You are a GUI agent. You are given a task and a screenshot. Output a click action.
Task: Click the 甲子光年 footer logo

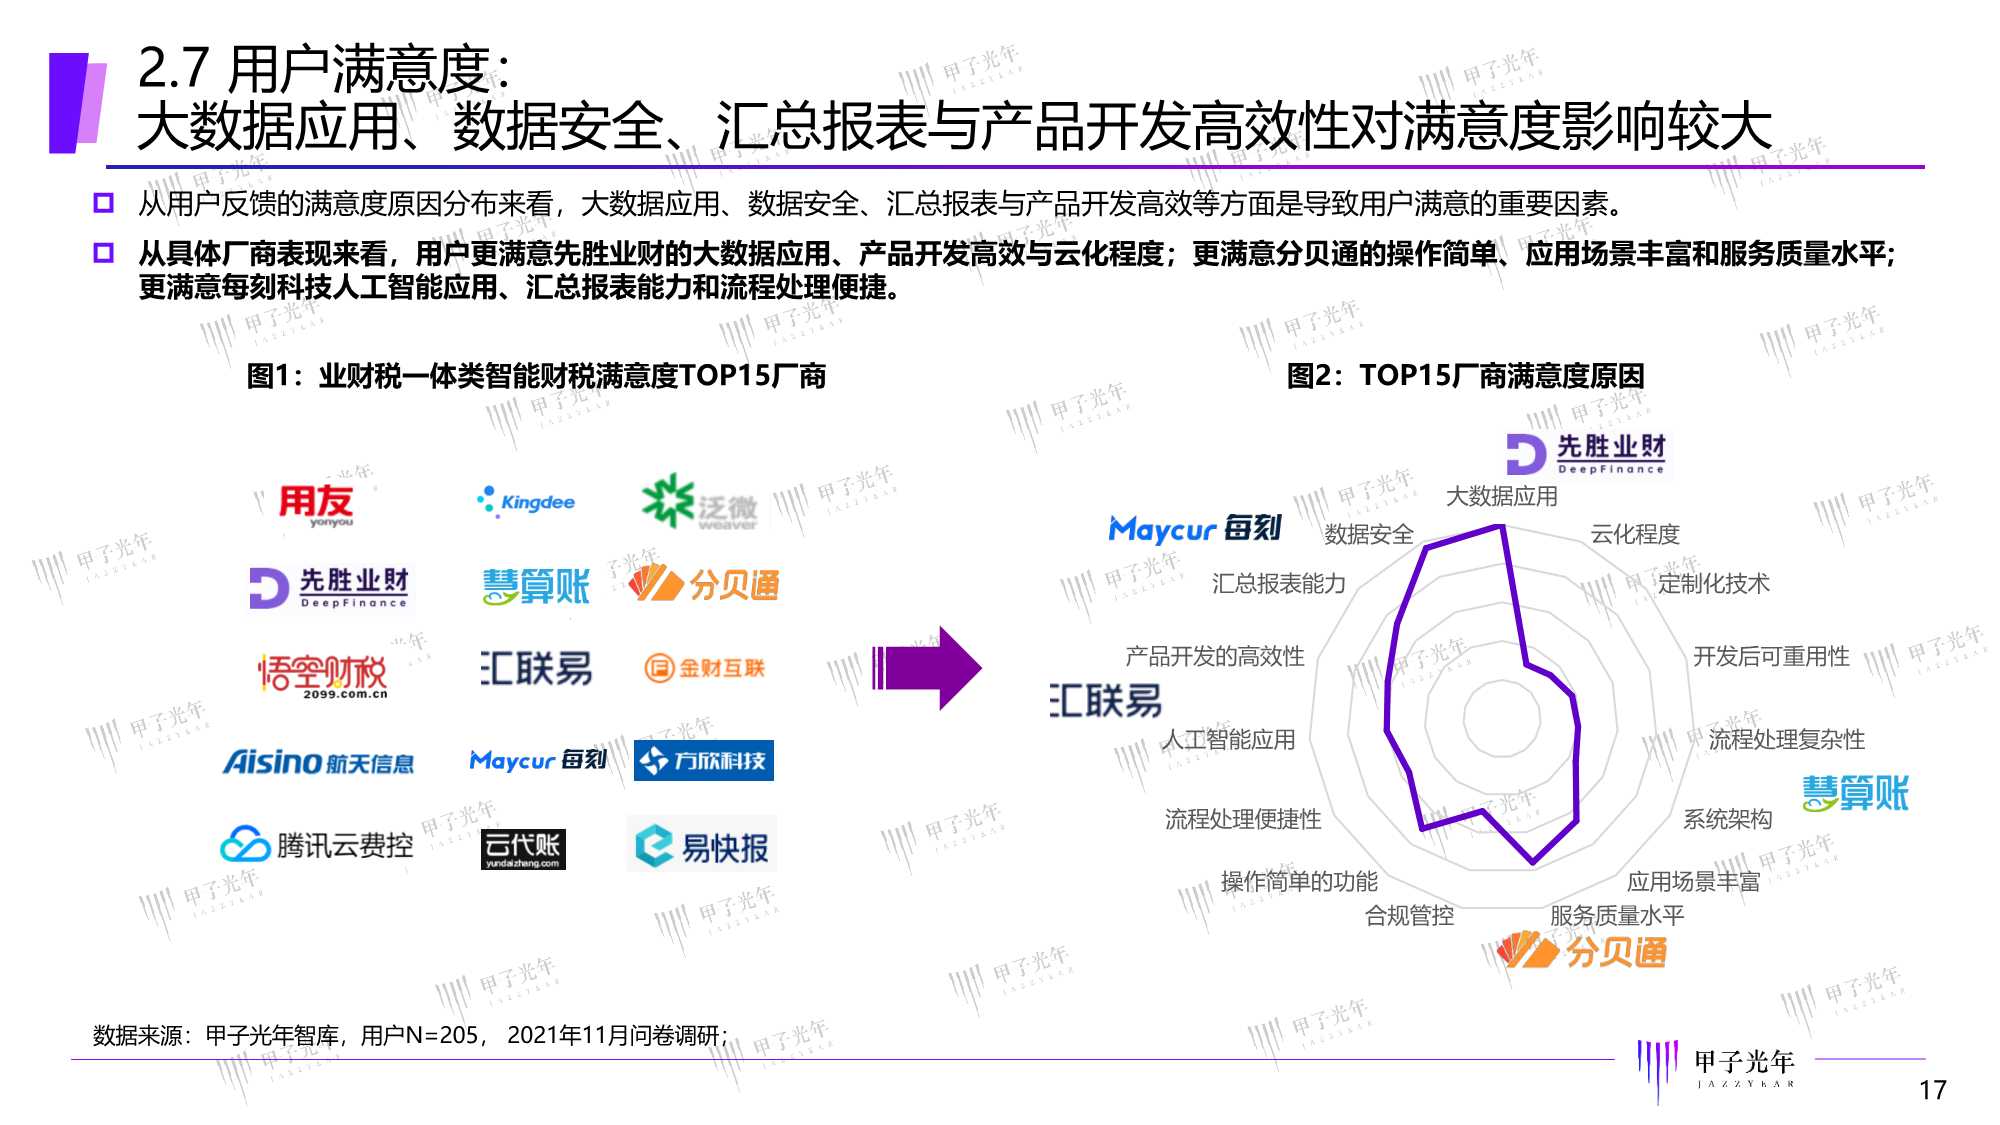tap(1716, 1070)
